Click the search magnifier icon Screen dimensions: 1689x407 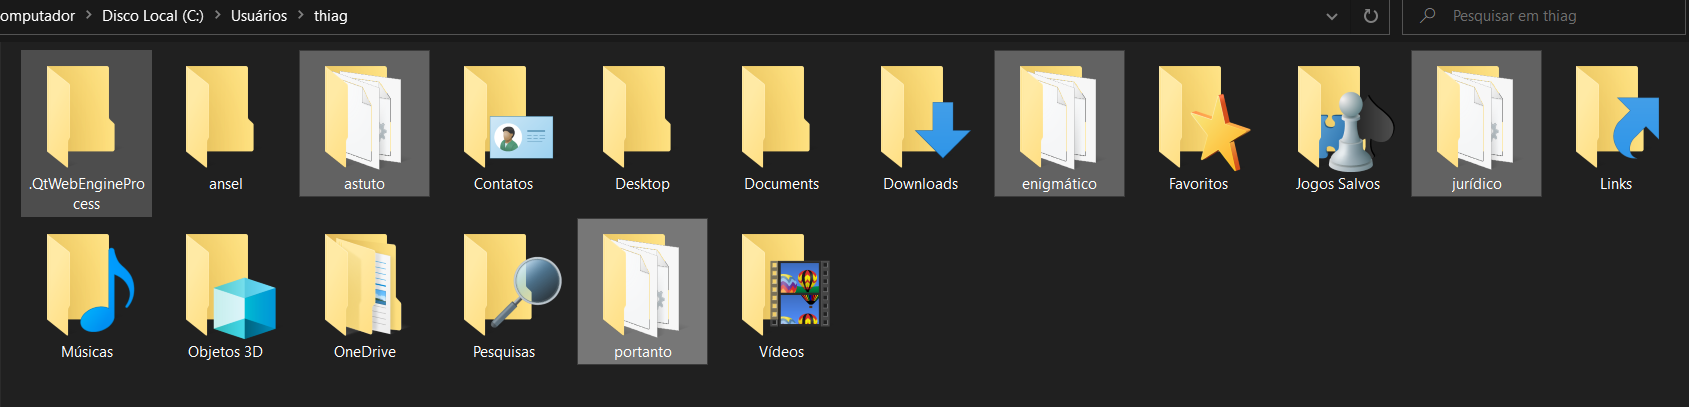coord(1428,16)
